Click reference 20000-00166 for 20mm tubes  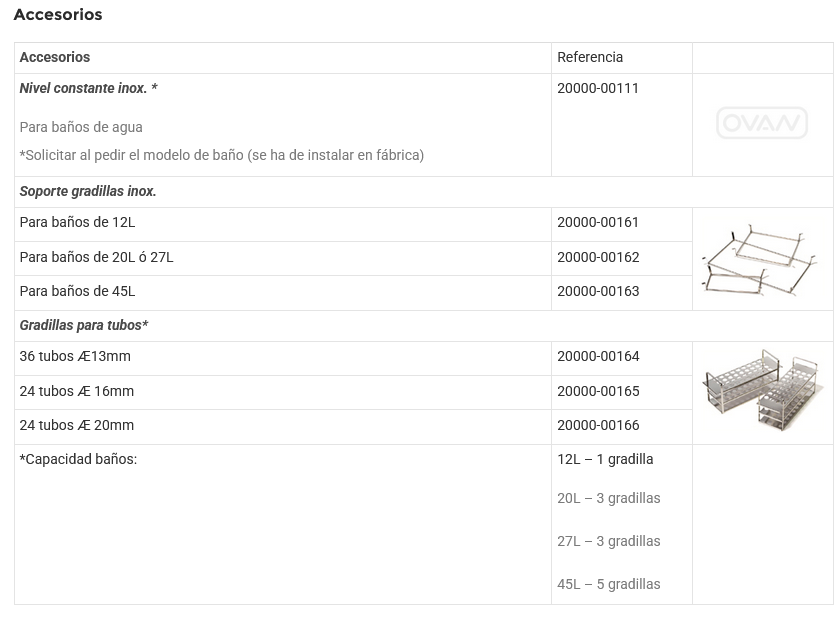pyautogui.click(x=598, y=425)
